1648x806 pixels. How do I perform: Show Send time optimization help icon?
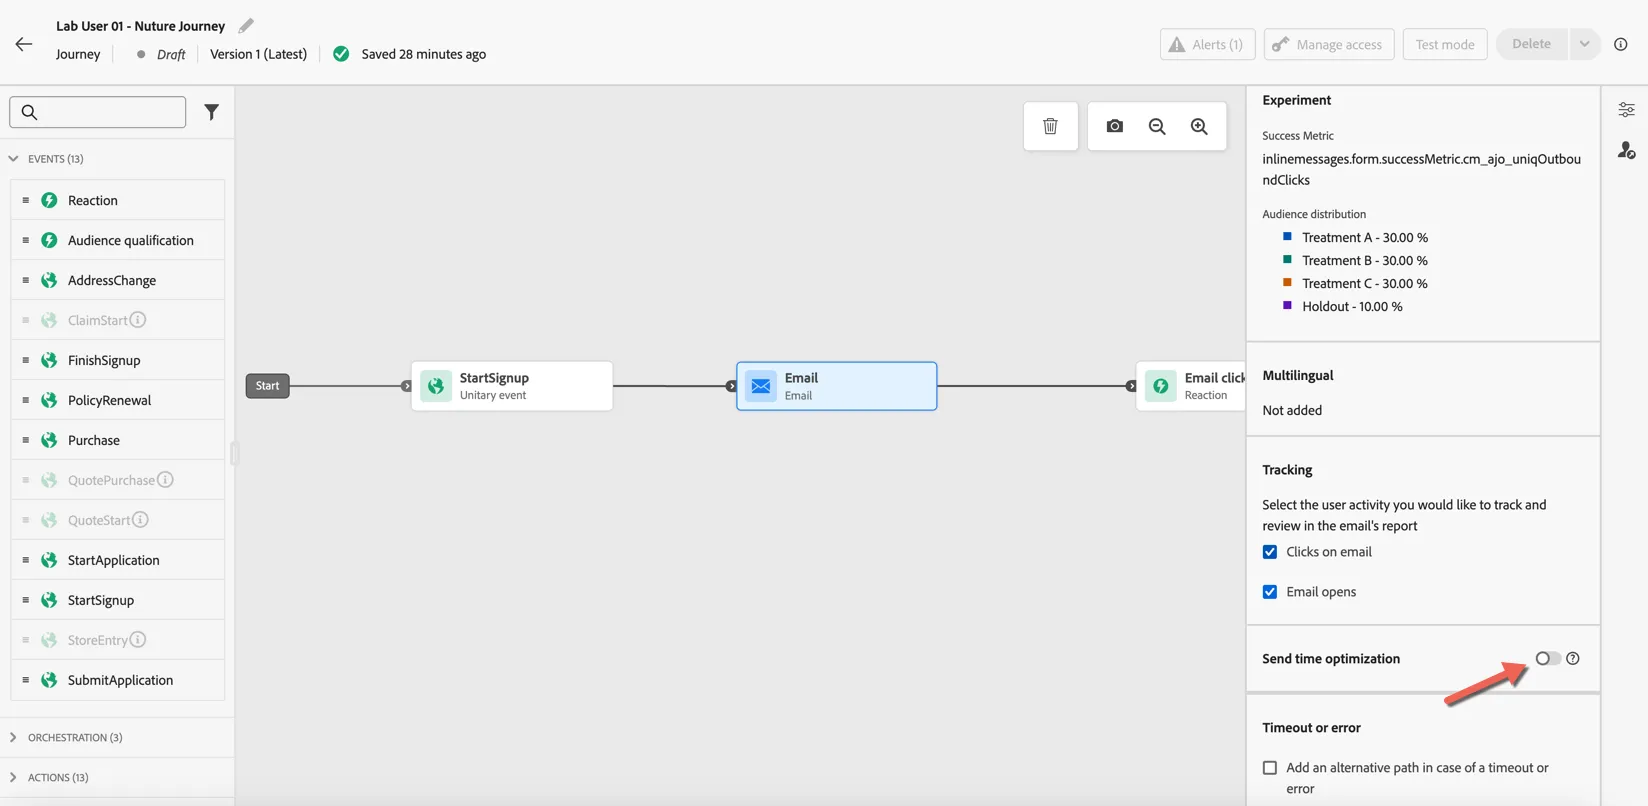click(1573, 658)
